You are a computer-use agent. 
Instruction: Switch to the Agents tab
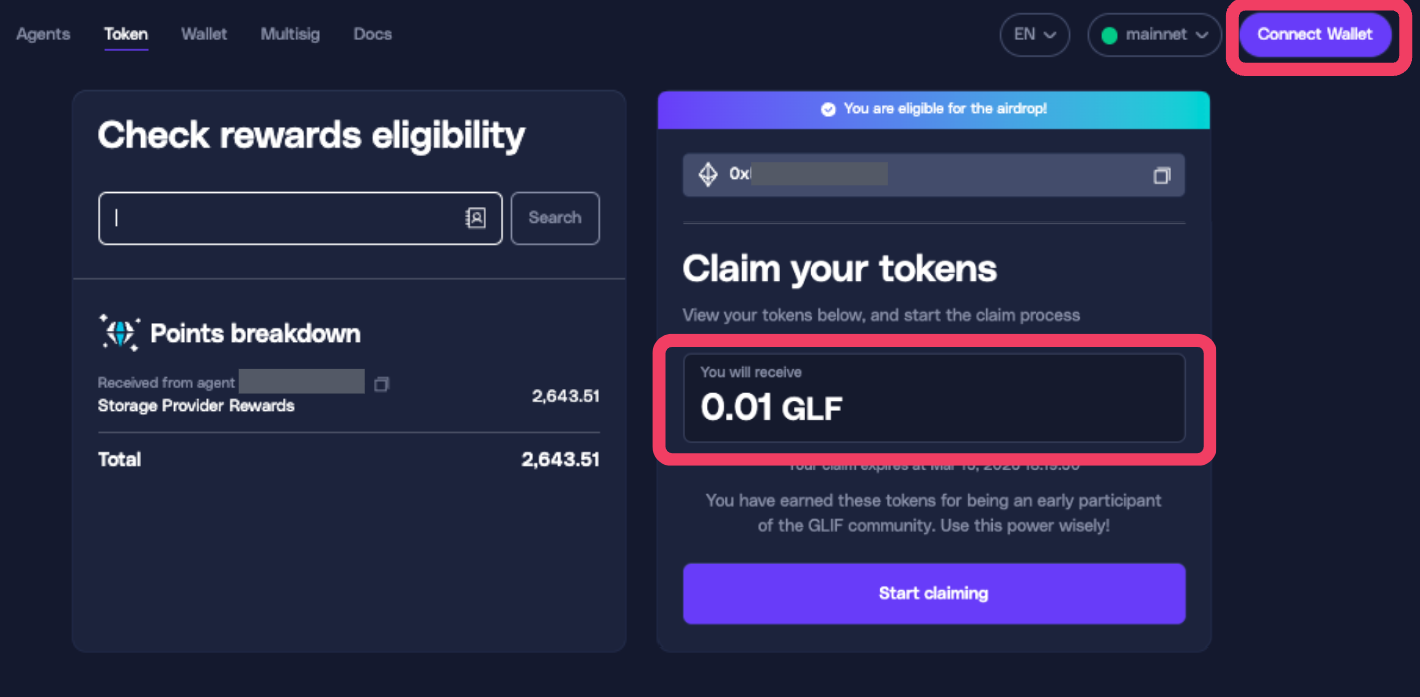[x=43, y=34]
